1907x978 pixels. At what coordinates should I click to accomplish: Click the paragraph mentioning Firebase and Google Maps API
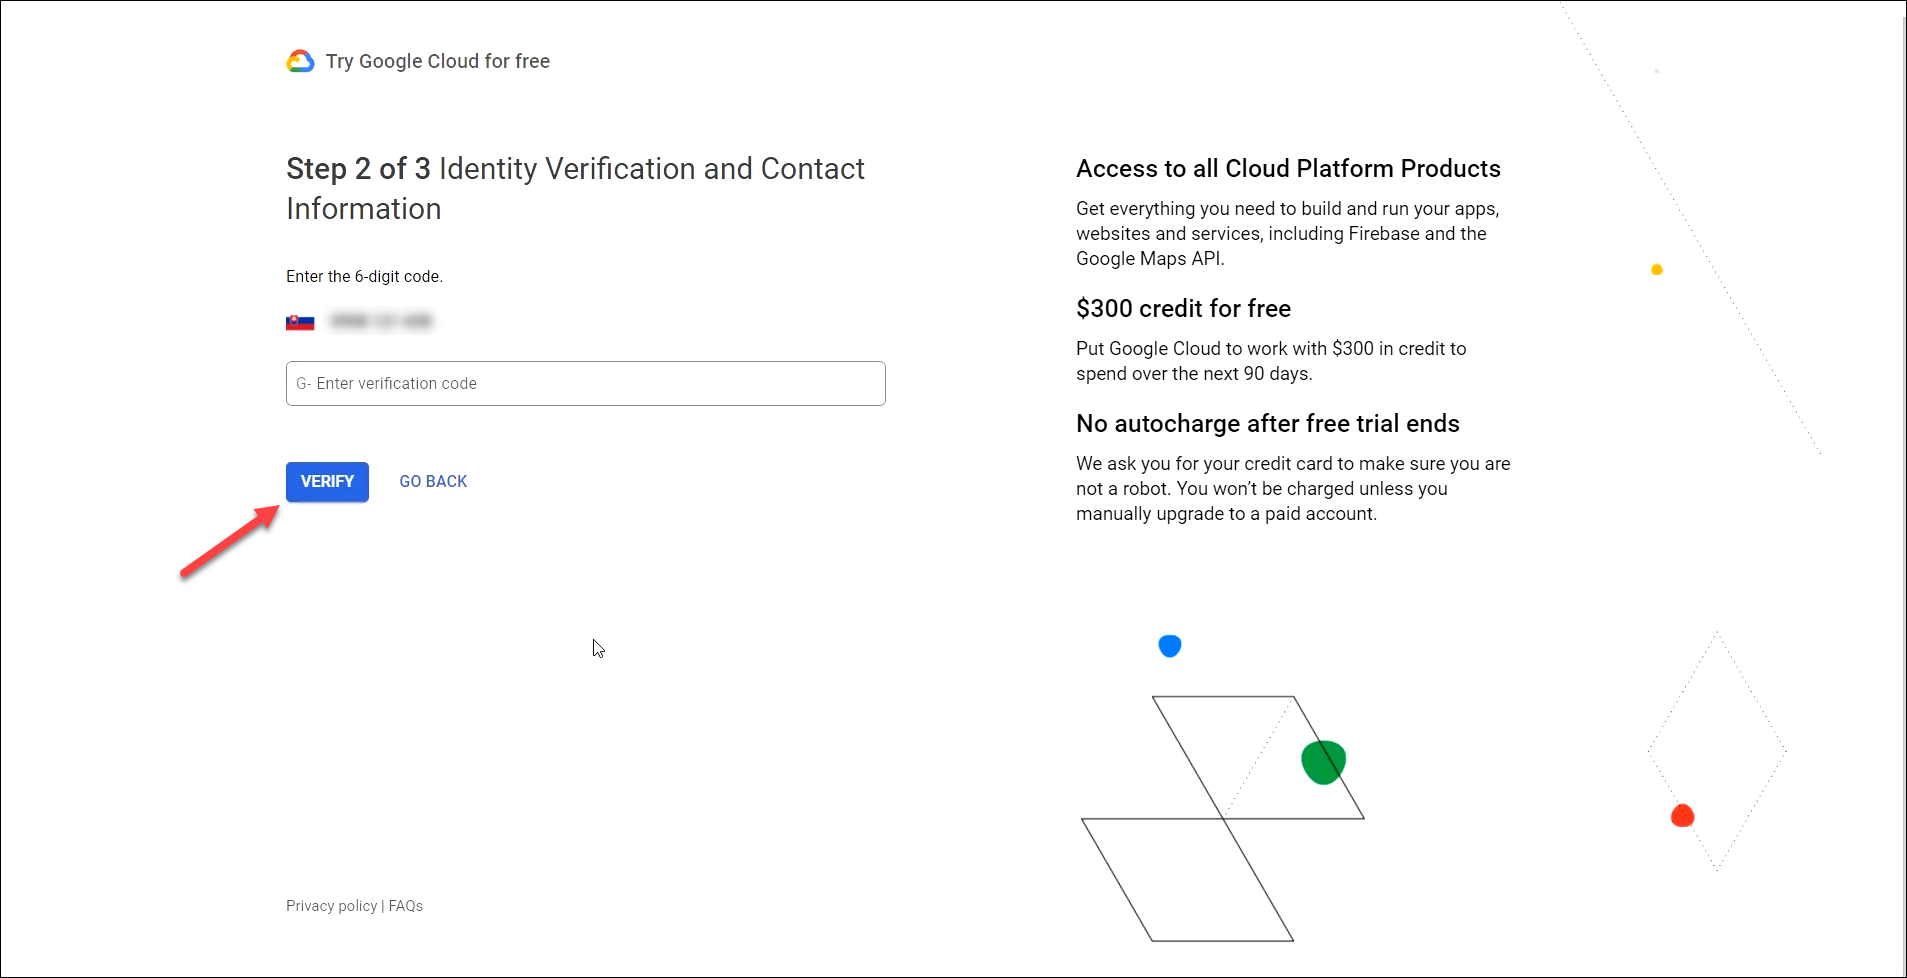pos(1288,234)
